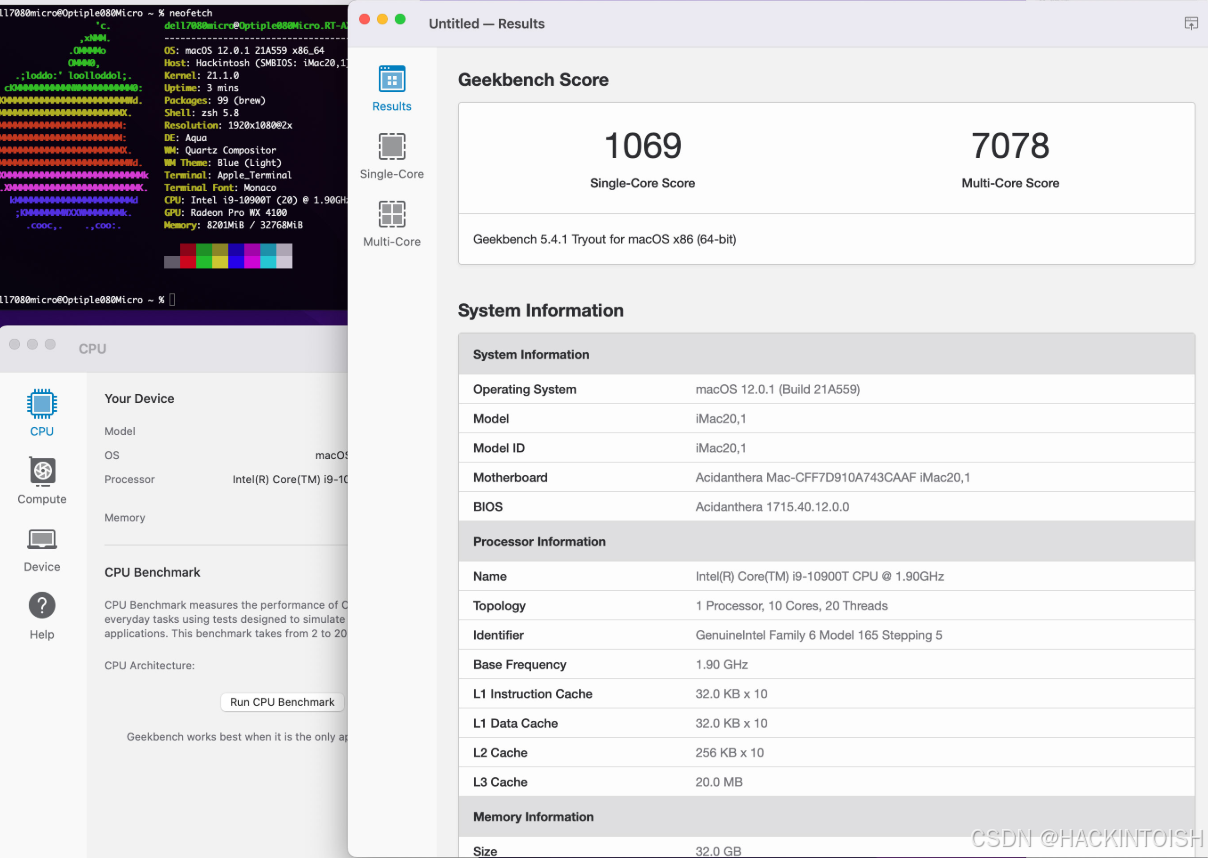Click the CPU Intel i9-10900T line in Terminal
1208x858 pixels.
[x=256, y=200]
